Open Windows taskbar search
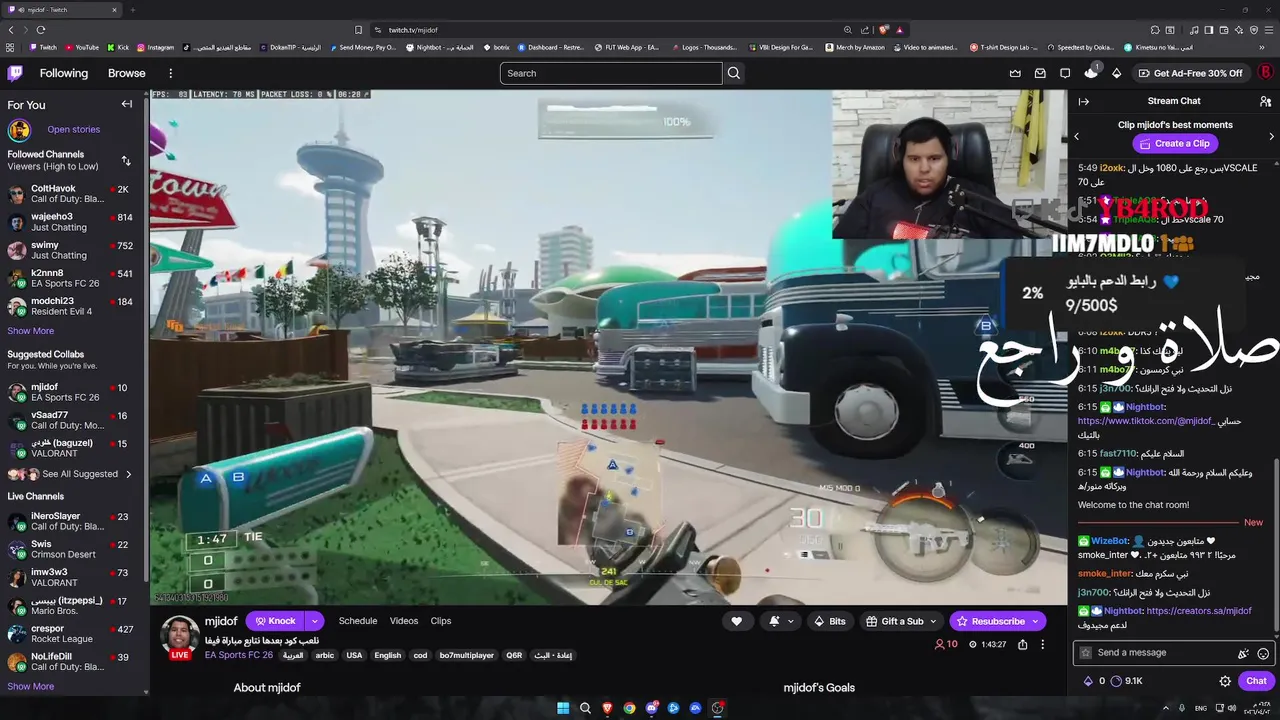 pos(585,708)
